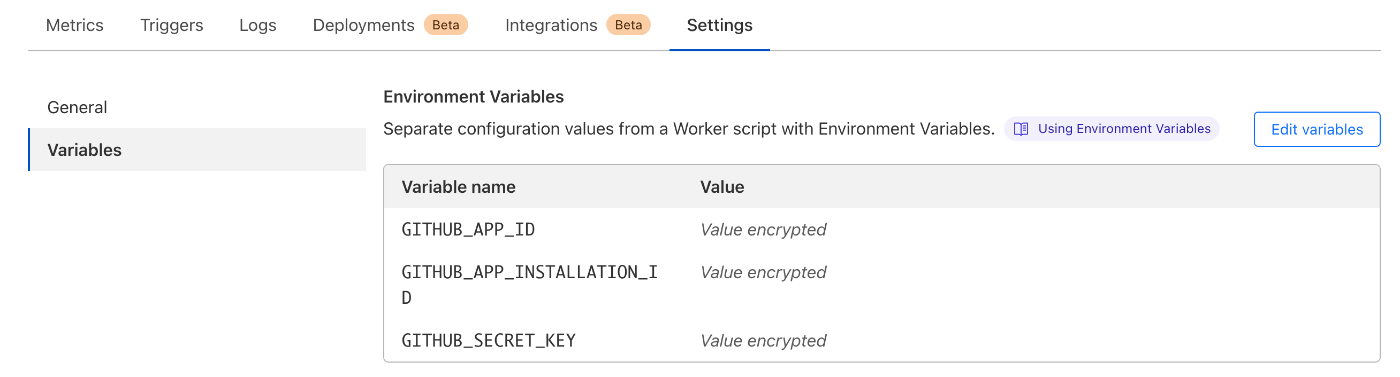This screenshot has width=1400, height=377.
Task: Select Variables in the settings sidebar
Action: pos(197,150)
